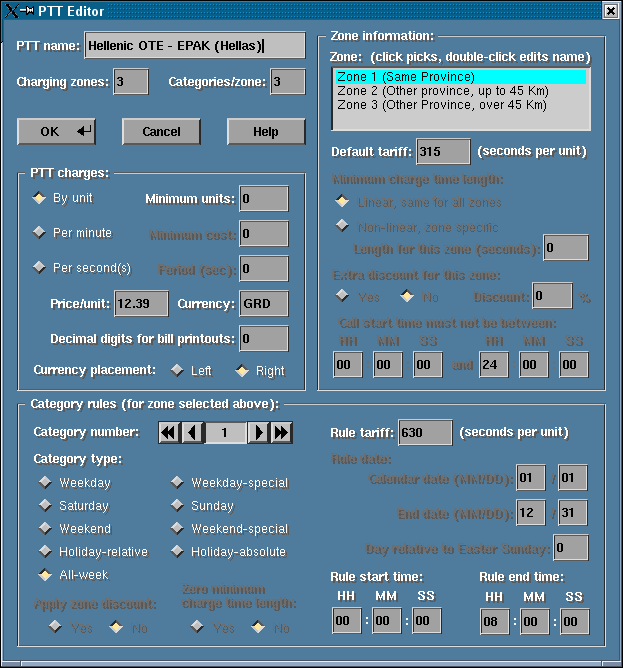This screenshot has width=623, height=668.
Task: Go to previous category number
Action: (x=192, y=432)
